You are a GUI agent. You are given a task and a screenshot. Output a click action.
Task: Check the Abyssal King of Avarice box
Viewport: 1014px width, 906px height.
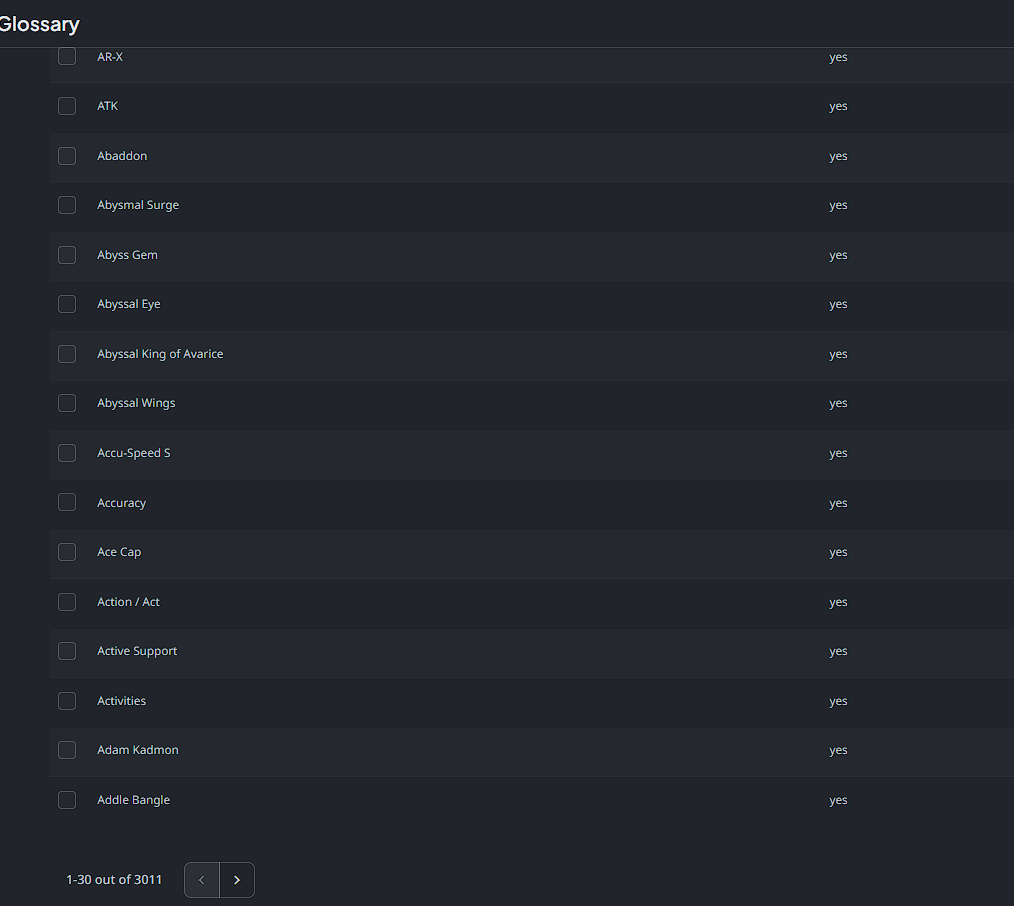coord(67,354)
